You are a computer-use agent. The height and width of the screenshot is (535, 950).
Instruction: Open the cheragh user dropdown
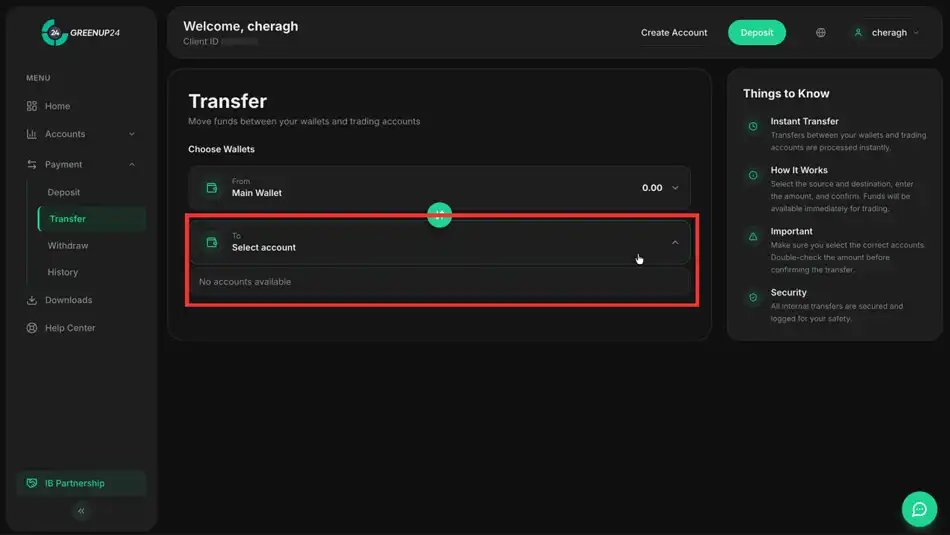tap(886, 33)
